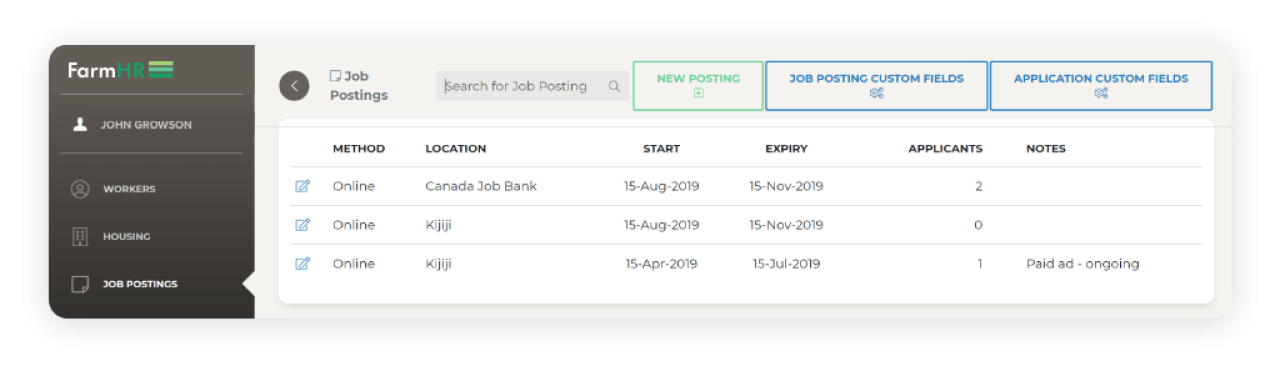Click the FarmHR logo
This screenshot has width=1280, height=371.
click(x=121, y=71)
